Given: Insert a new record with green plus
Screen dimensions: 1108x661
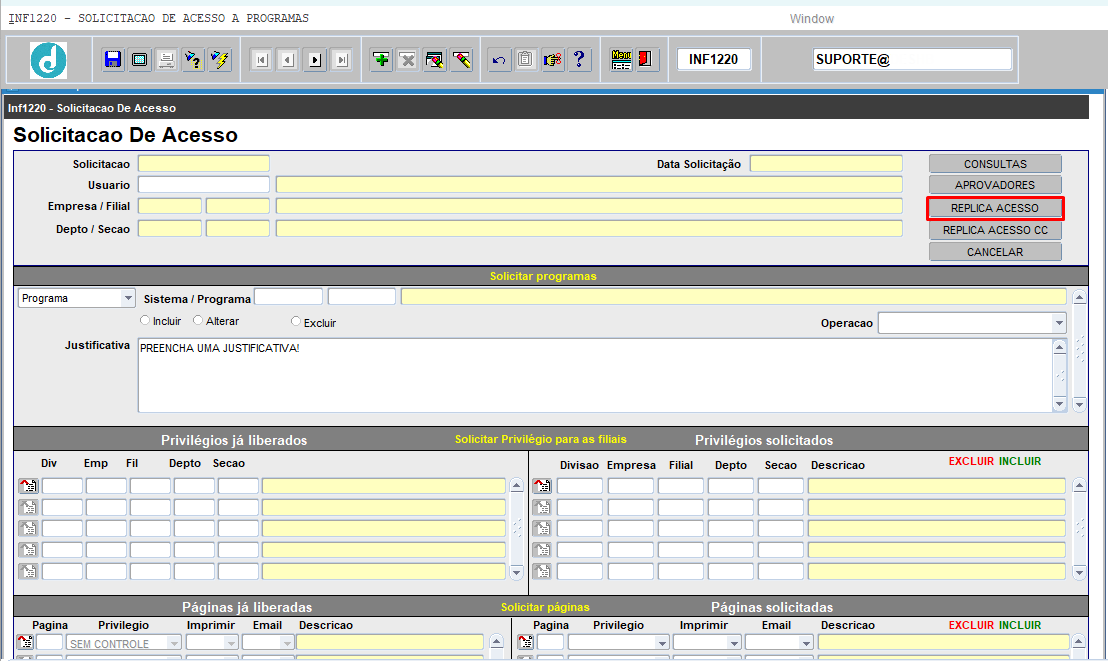Looking at the screenshot, I should 382,59.
